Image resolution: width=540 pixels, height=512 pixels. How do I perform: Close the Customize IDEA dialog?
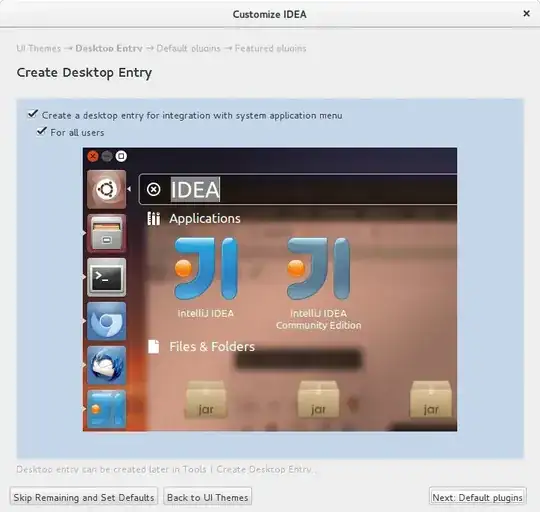point(526,14)
